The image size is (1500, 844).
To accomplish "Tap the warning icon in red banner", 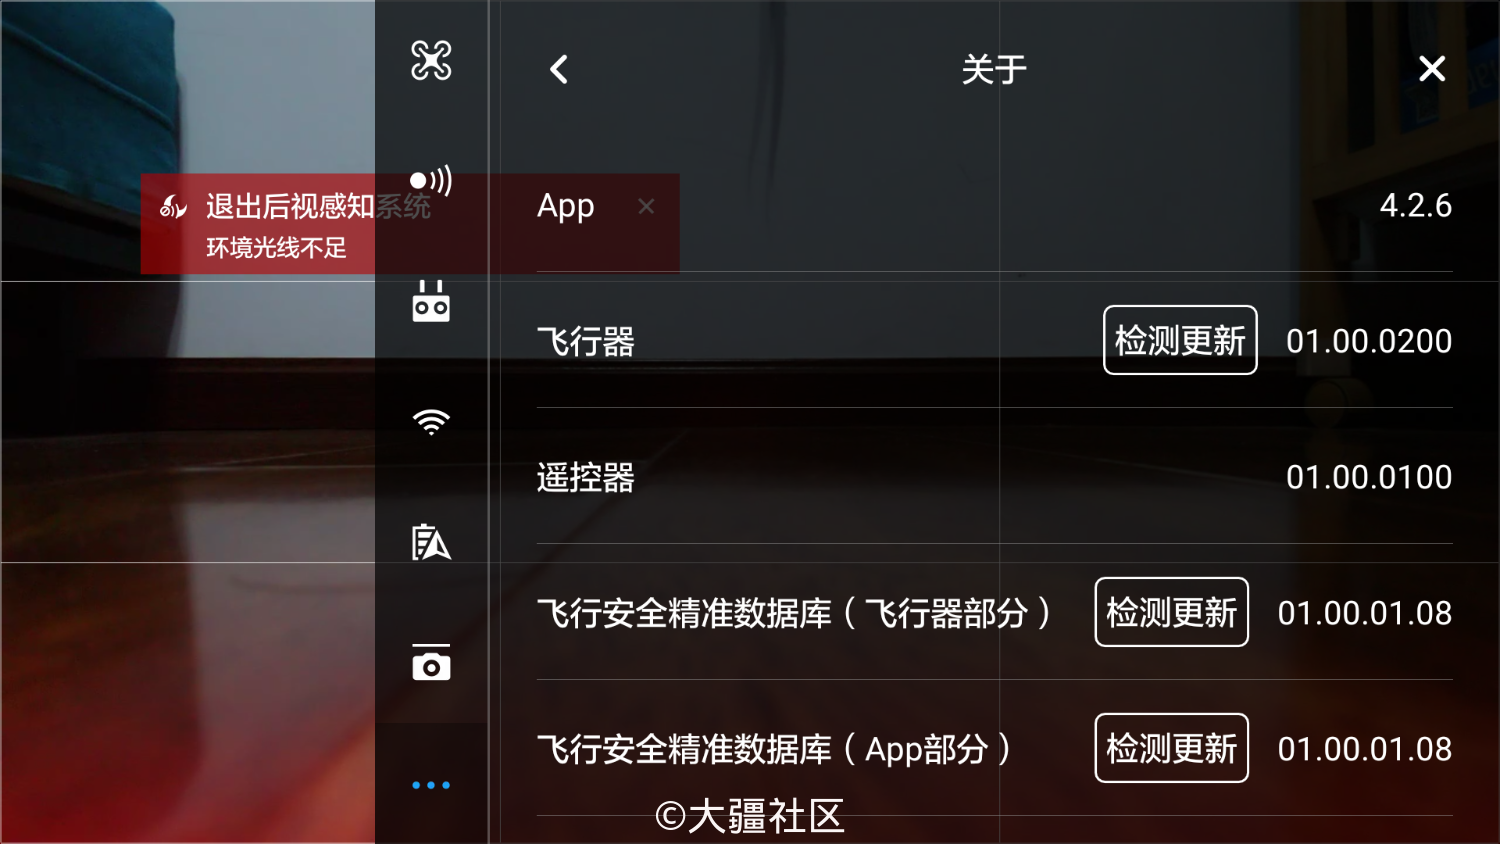I will [173, 207].
